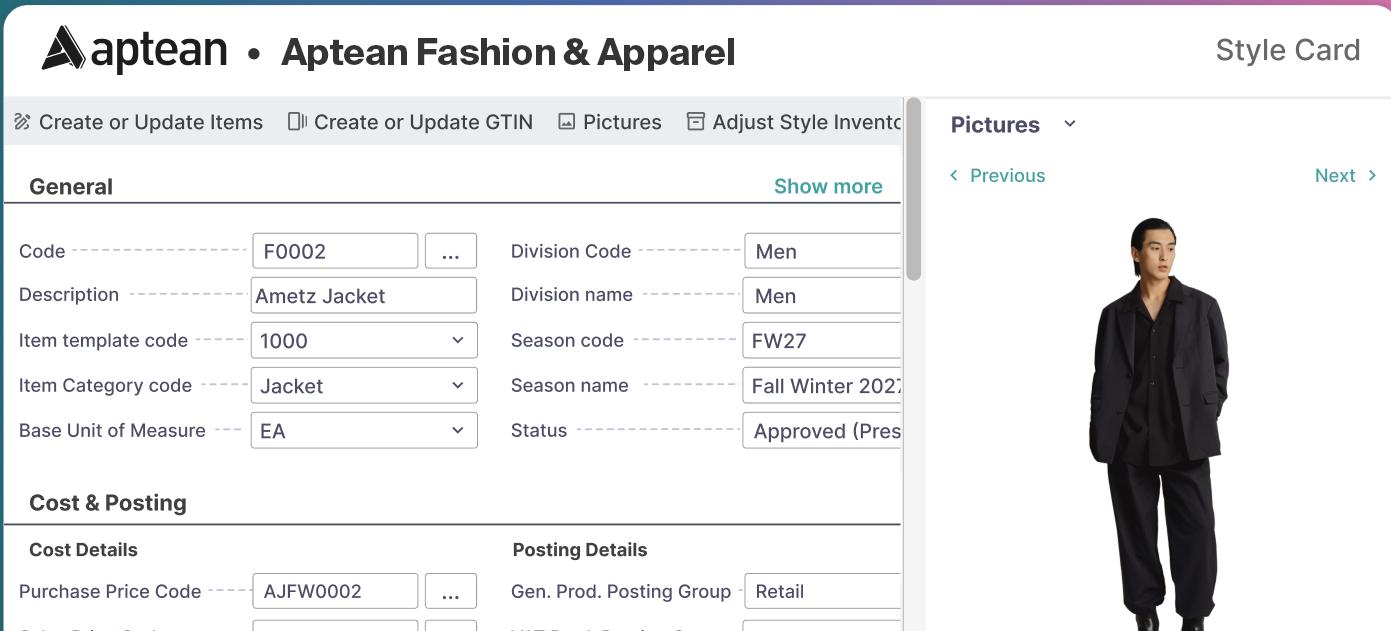This screenshot has height=631, width=1391.
Task: Open the Item Category code dropdown
Action: point(457,385)
